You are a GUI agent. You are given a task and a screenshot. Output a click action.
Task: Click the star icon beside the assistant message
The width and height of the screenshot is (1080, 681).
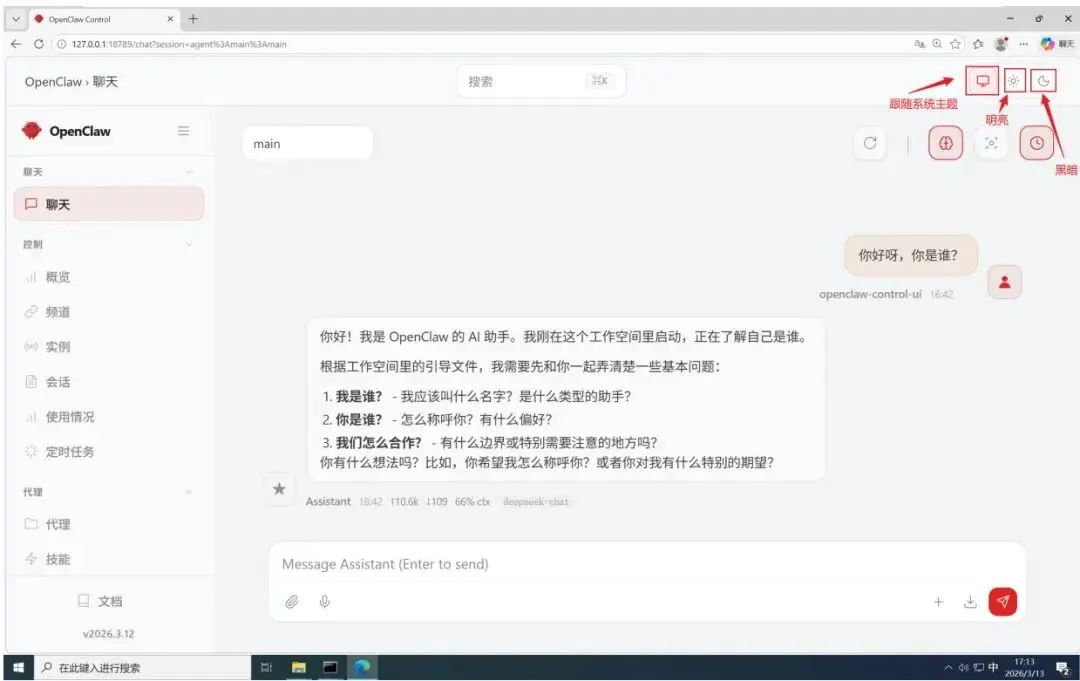click(x=279, y=489)
